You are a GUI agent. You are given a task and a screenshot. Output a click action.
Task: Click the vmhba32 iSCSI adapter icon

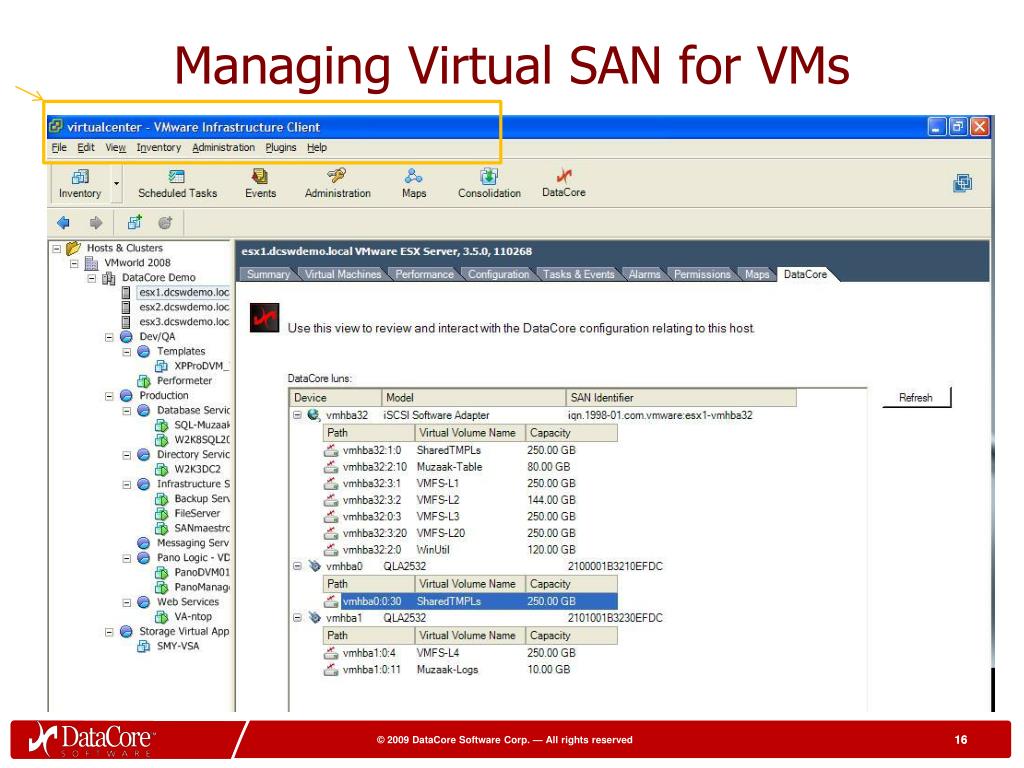pos(314,415)
